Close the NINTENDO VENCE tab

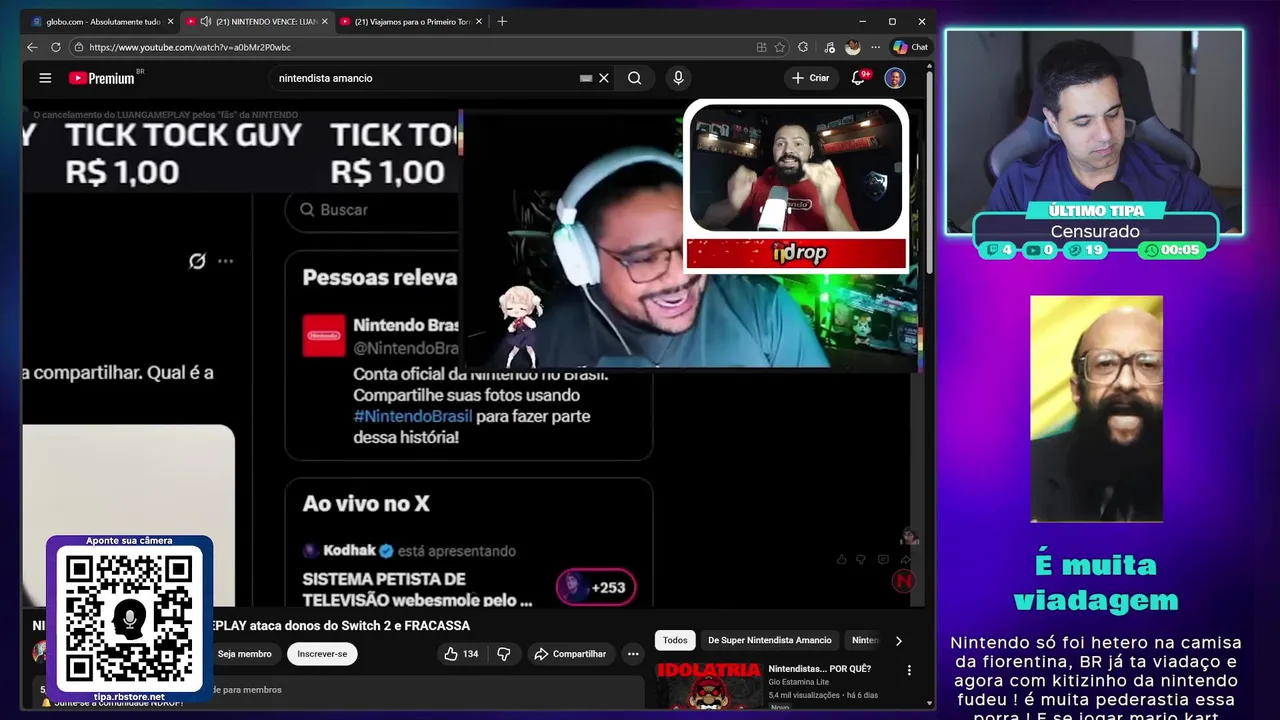[x=324, y=21]
